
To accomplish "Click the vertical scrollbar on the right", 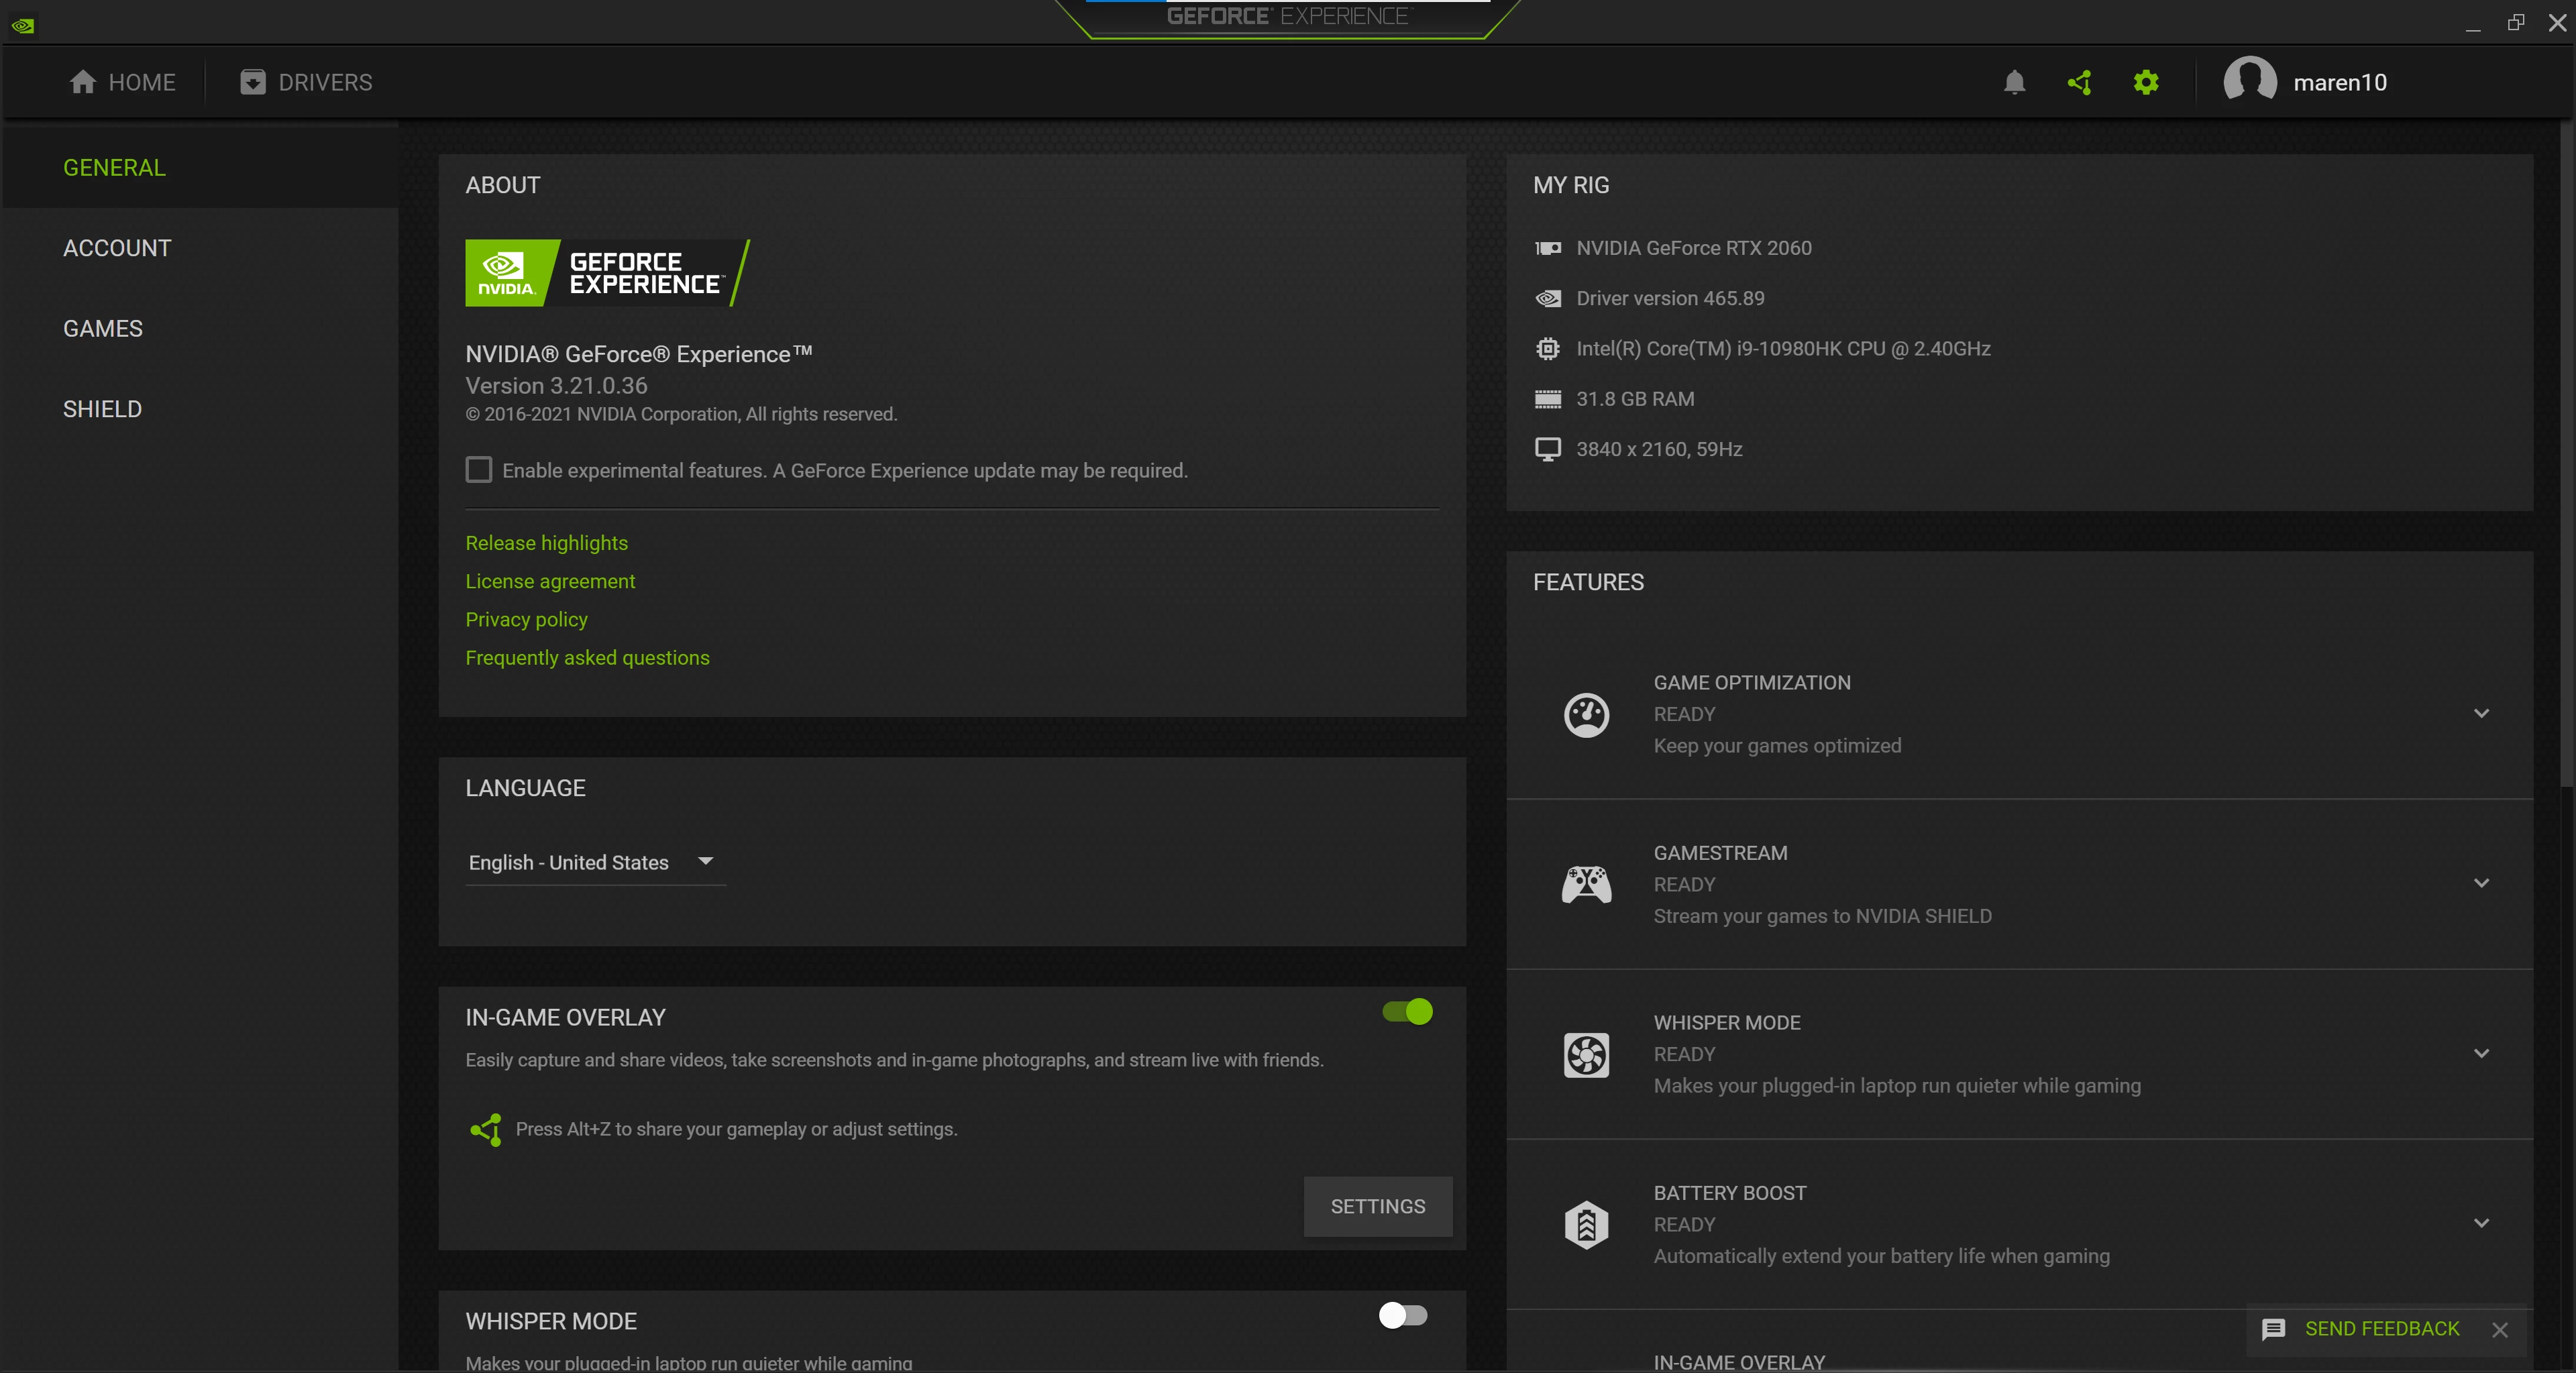I will point(2566,450).
